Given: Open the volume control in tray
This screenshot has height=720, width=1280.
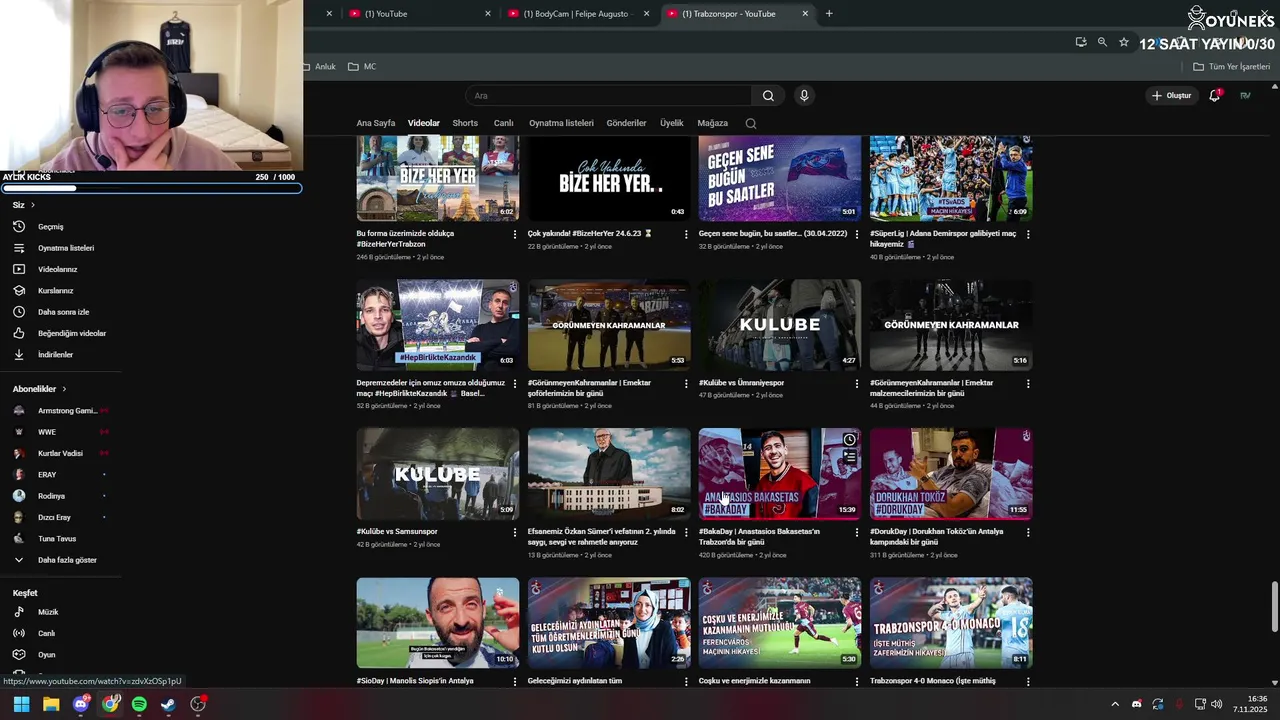Looking at the screenshot, I should click(x=1217, y=704).
